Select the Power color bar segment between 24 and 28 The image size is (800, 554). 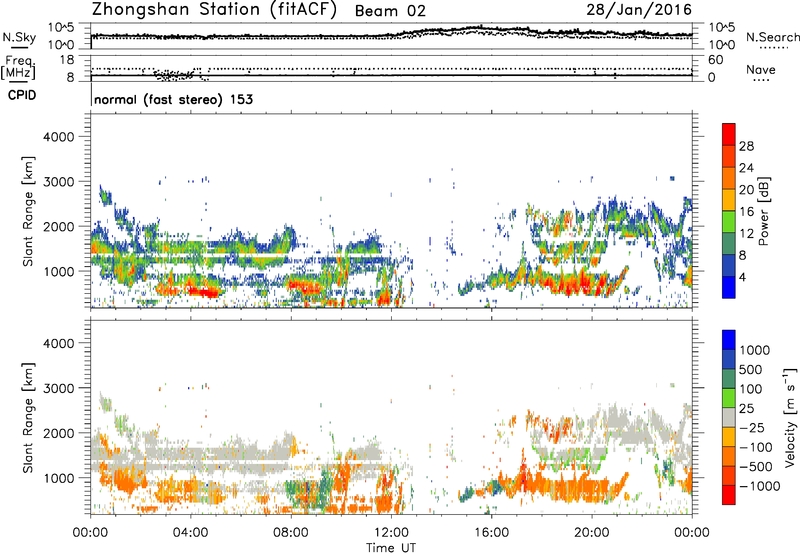[729, 156]
